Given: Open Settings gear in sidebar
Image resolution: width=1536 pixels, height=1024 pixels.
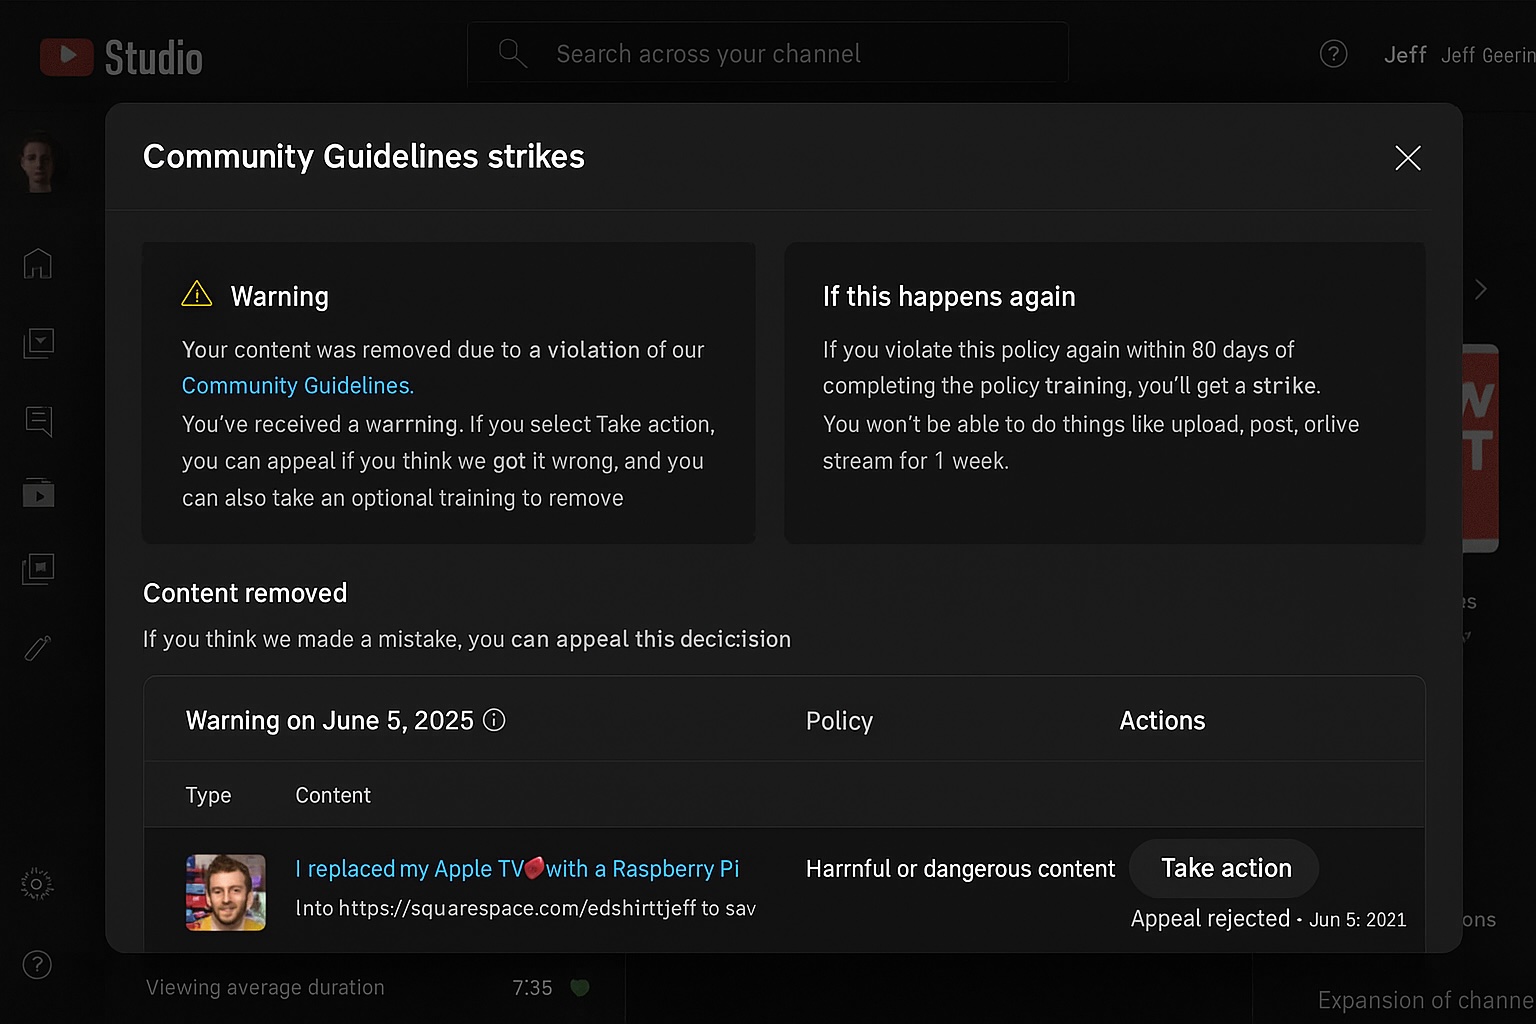Looking at the screenshot, I should pyautogui.click(x=37, y=884).
